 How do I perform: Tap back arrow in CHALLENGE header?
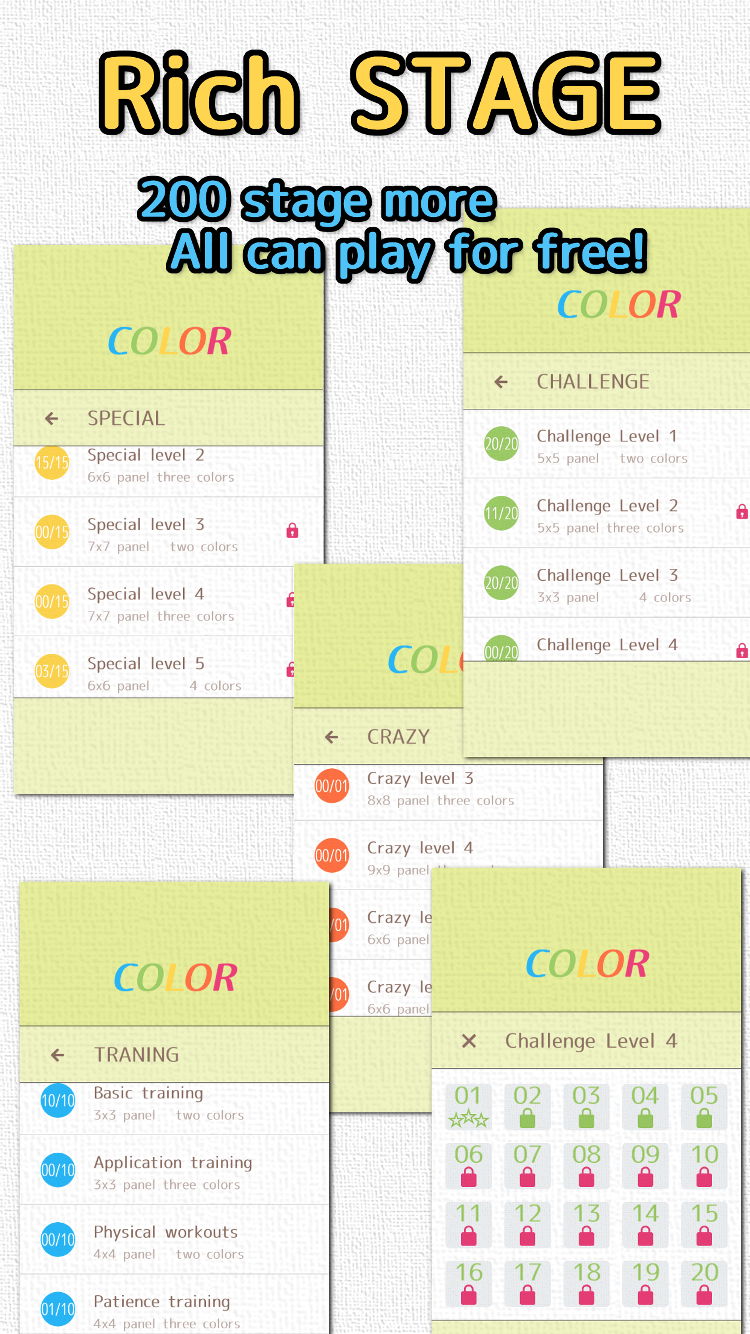(x=501, y=382)
